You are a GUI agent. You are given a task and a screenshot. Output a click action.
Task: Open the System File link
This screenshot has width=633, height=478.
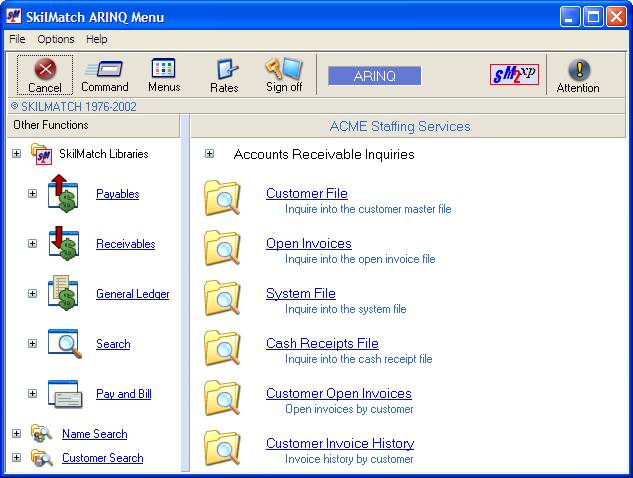point(301,294)
